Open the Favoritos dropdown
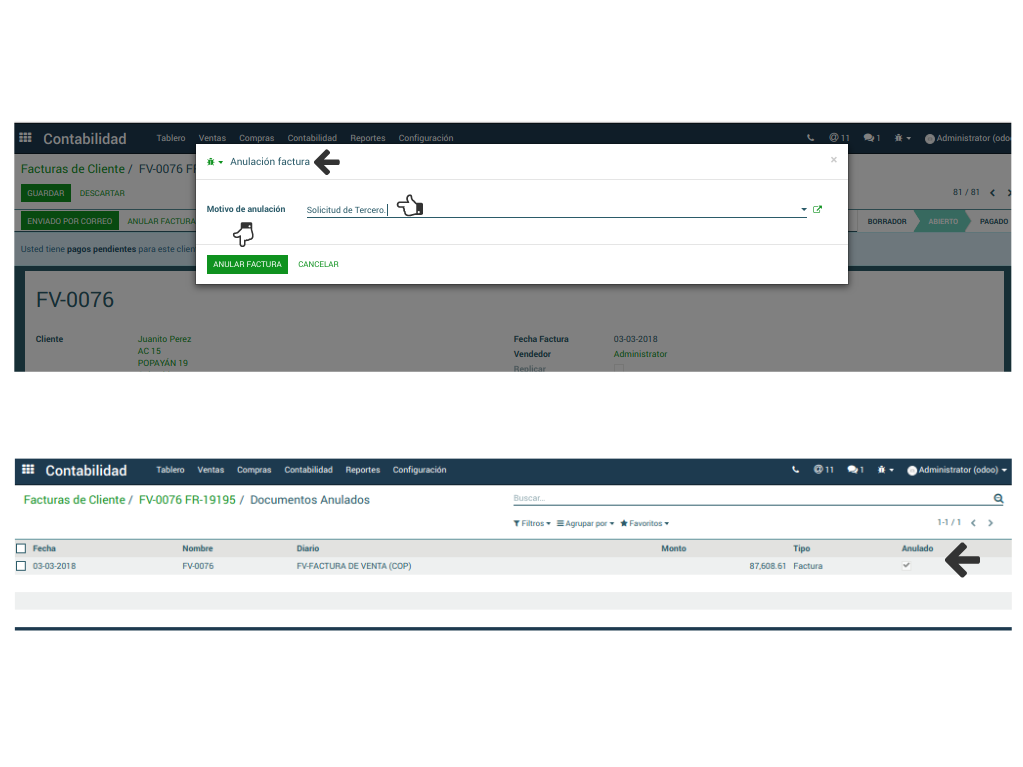The image size is (1023, 767). click(645, 524)
